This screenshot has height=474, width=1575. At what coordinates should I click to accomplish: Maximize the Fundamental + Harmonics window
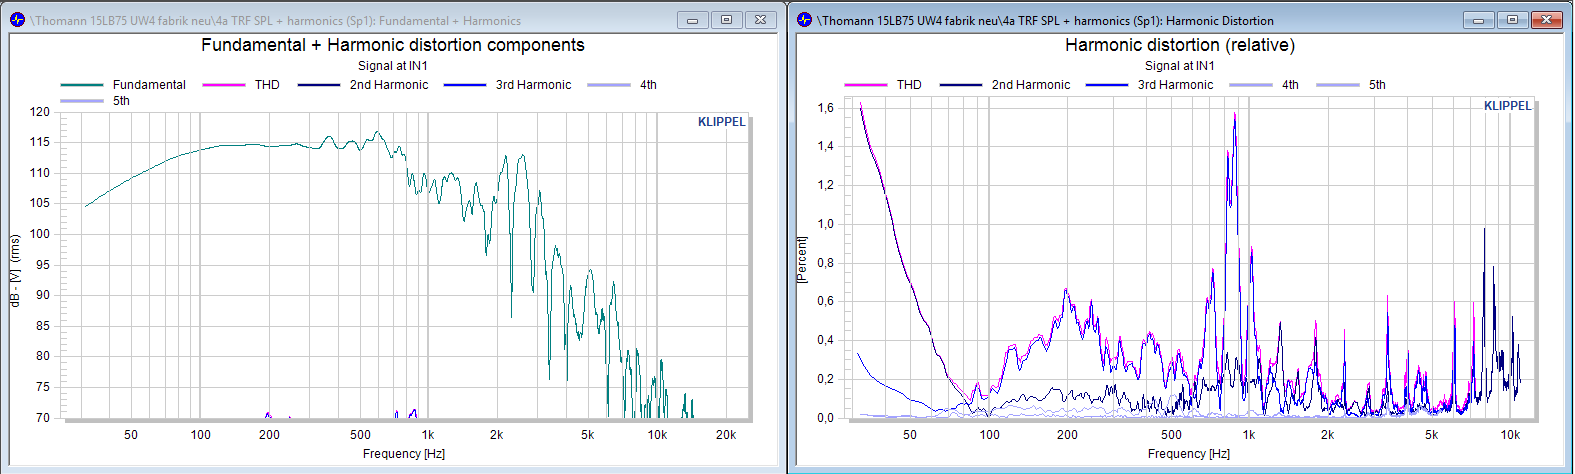tap(726, 20)
